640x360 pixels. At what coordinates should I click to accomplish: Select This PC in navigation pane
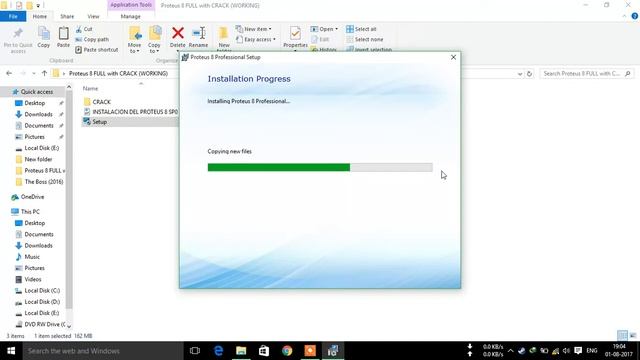click(x=30, y=211)
